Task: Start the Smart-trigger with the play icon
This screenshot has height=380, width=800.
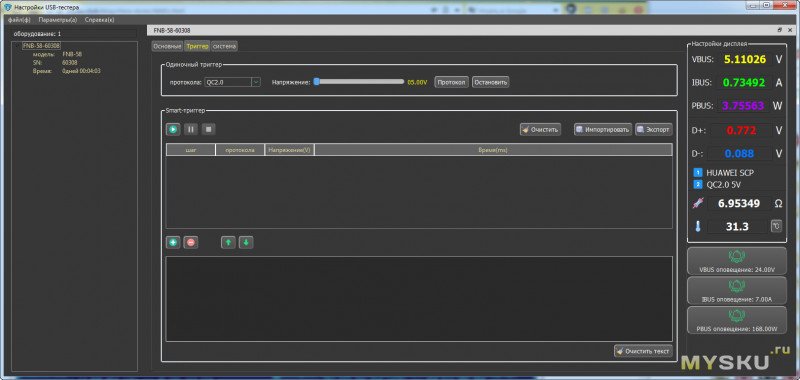Action: coord(173,130)
